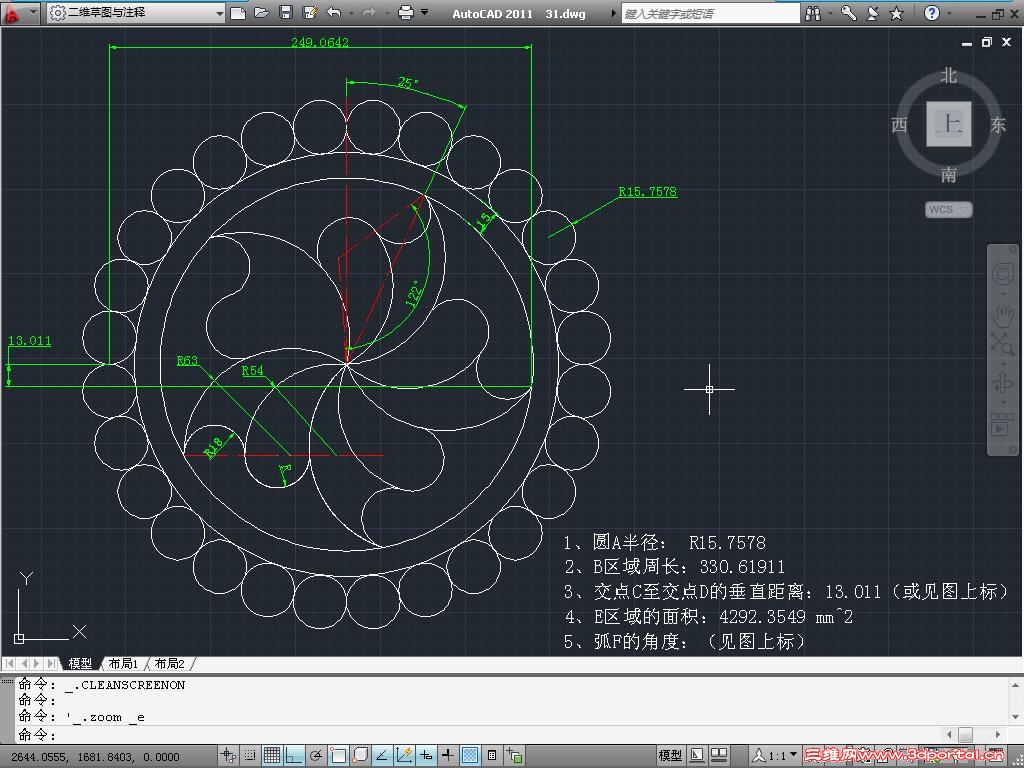Click the ViewCube 南 compass direction

click(x=948, y=174)
